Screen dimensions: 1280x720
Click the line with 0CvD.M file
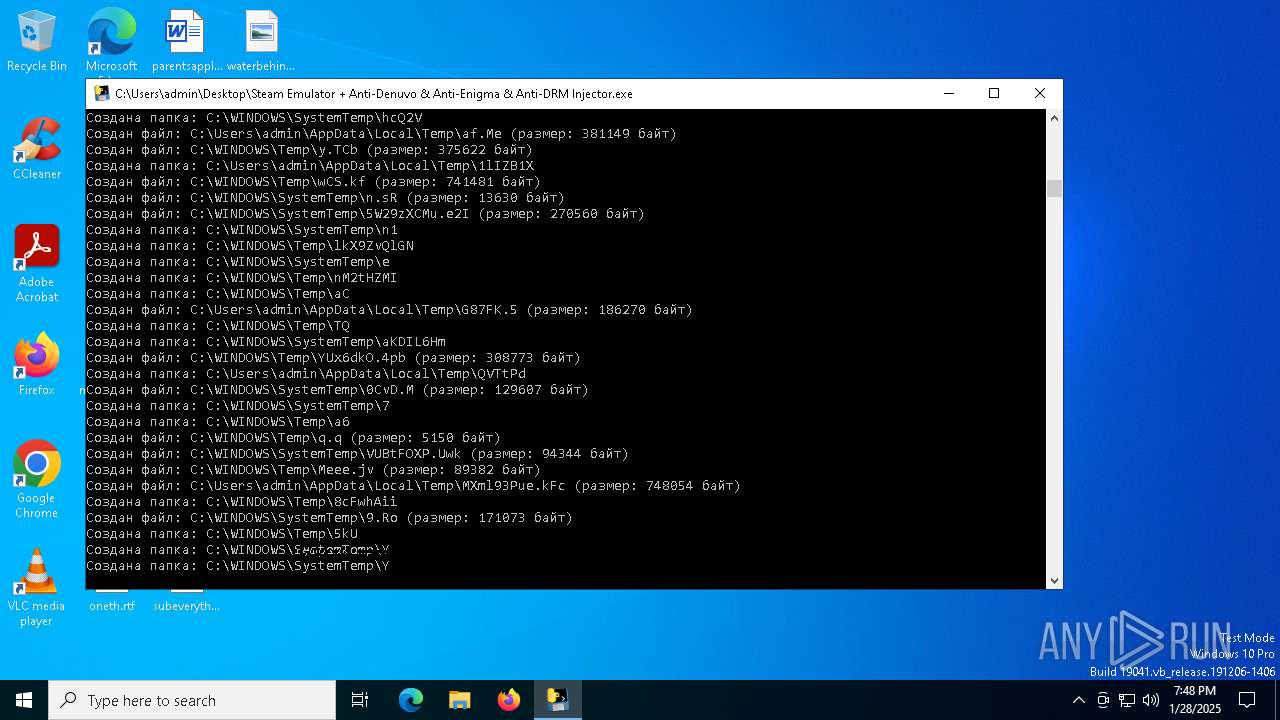[337, 390]
